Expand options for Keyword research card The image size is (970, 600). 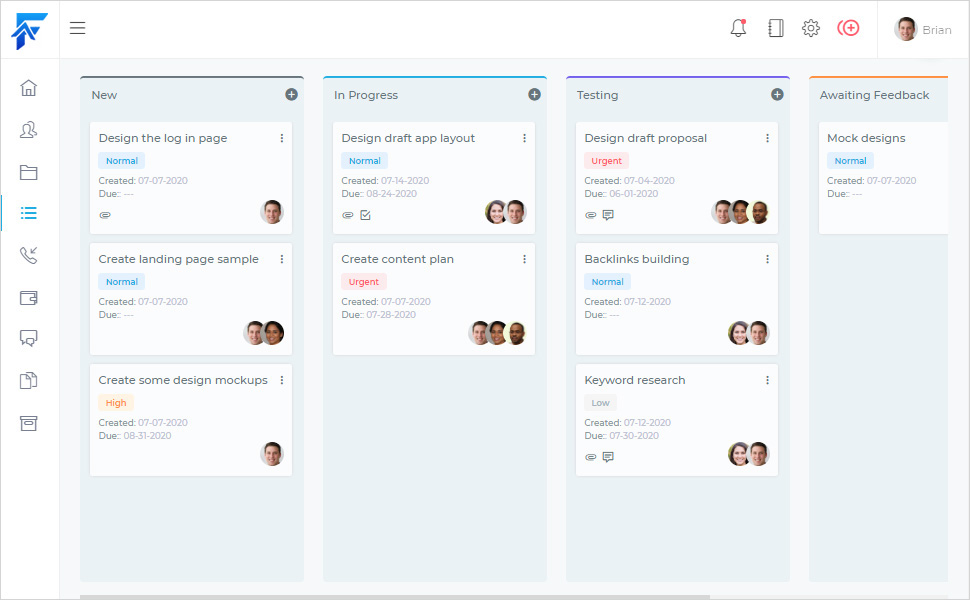pyautogui.click(x=768, y=380)
